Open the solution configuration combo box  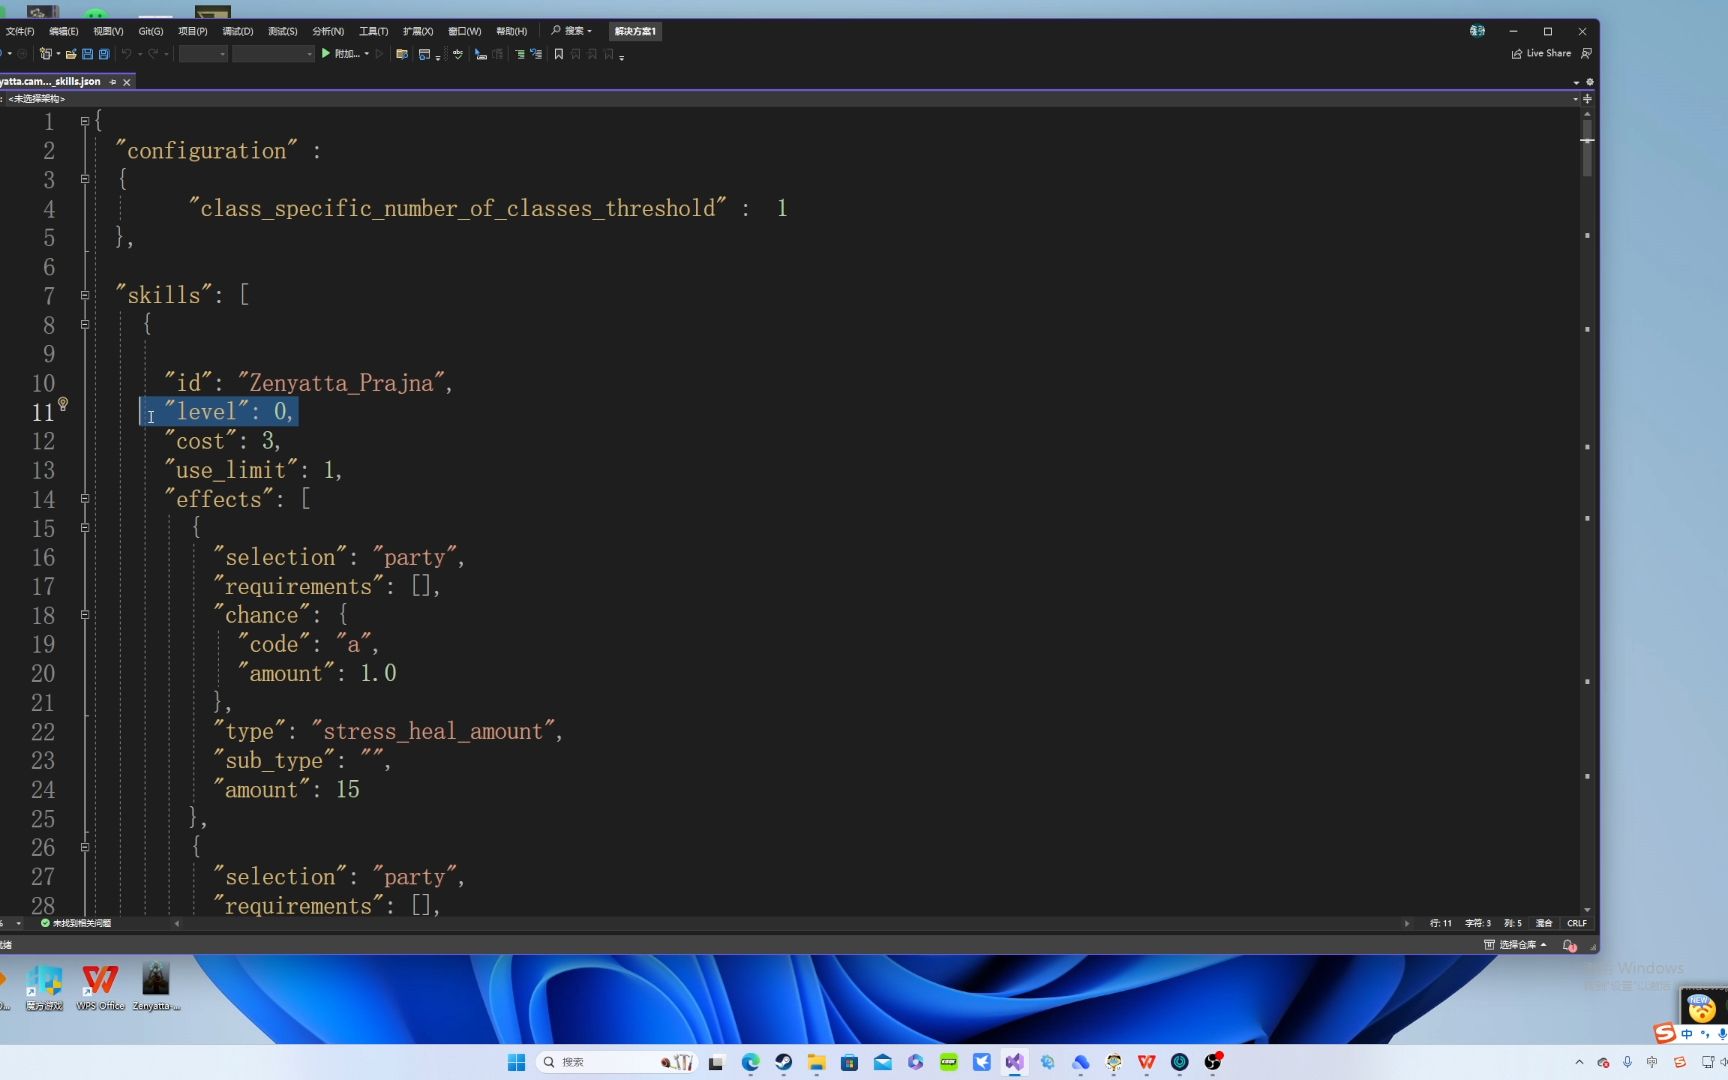203,54
